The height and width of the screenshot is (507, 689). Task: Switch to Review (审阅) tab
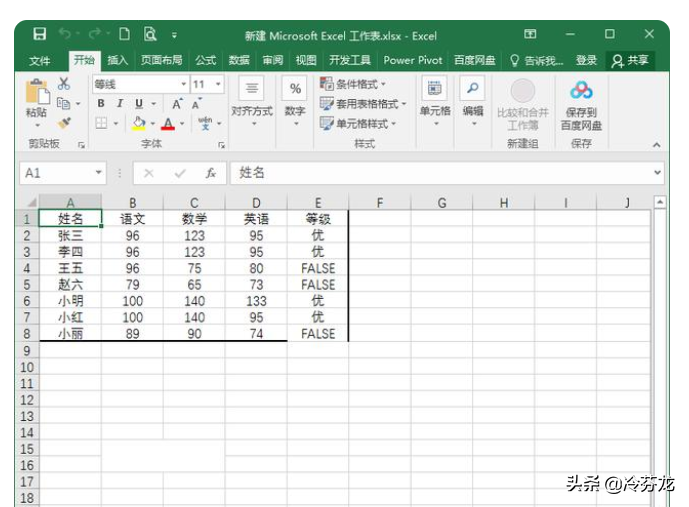point(273,60)
